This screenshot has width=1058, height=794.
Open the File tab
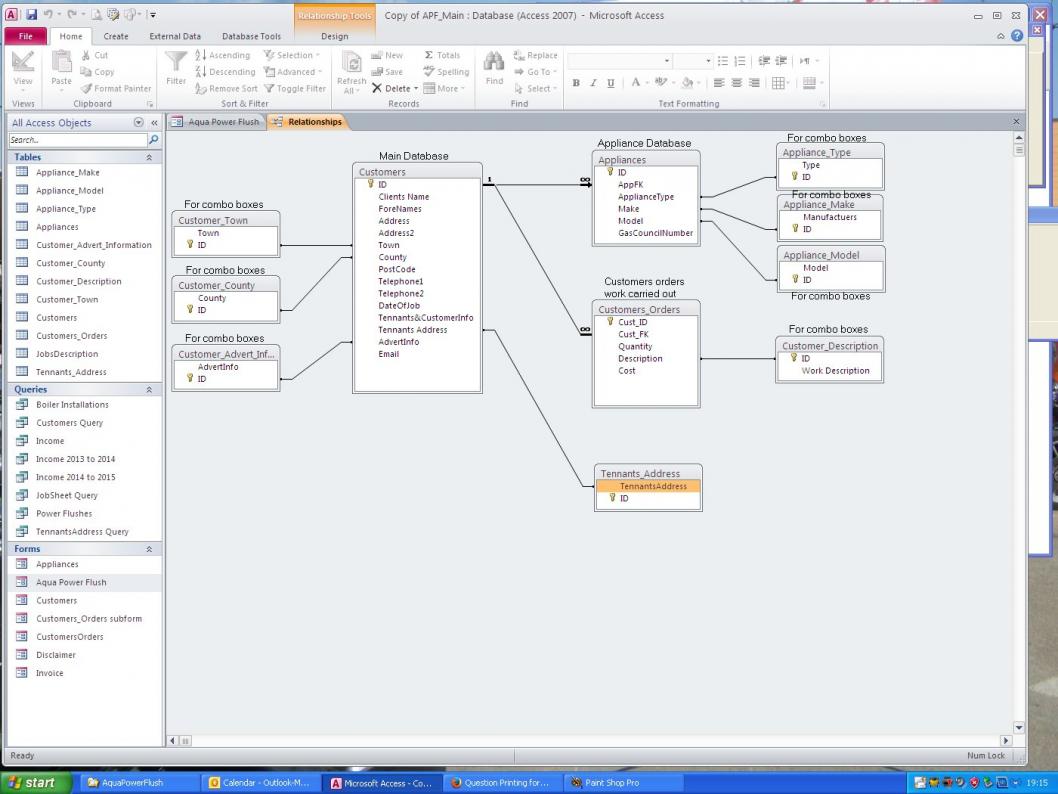coord(26,36)
